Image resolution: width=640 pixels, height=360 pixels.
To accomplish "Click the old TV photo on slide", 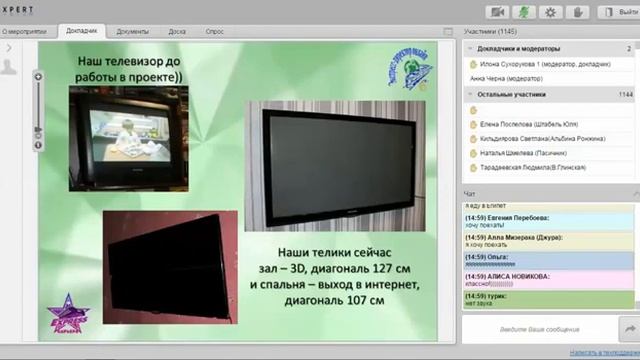I will pyautogui.click(x=129, y=138).
